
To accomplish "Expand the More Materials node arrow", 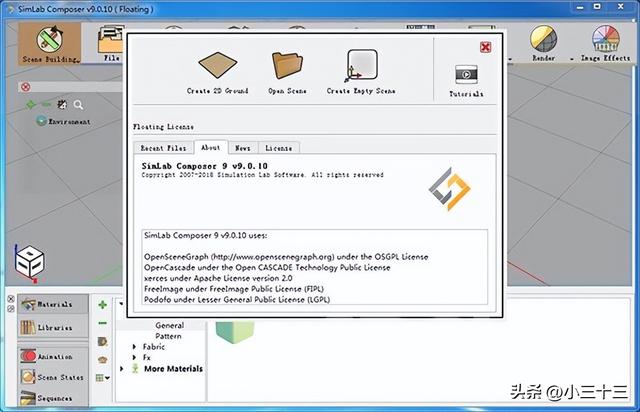I will click(x=122, y=369).
